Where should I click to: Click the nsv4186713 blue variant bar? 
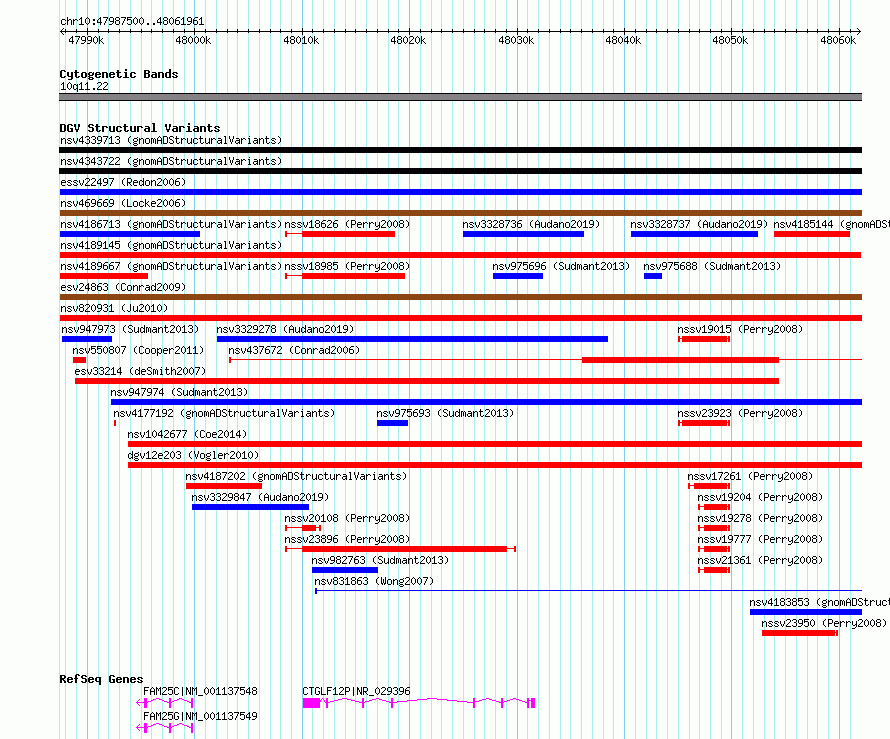tap(130, 234)
